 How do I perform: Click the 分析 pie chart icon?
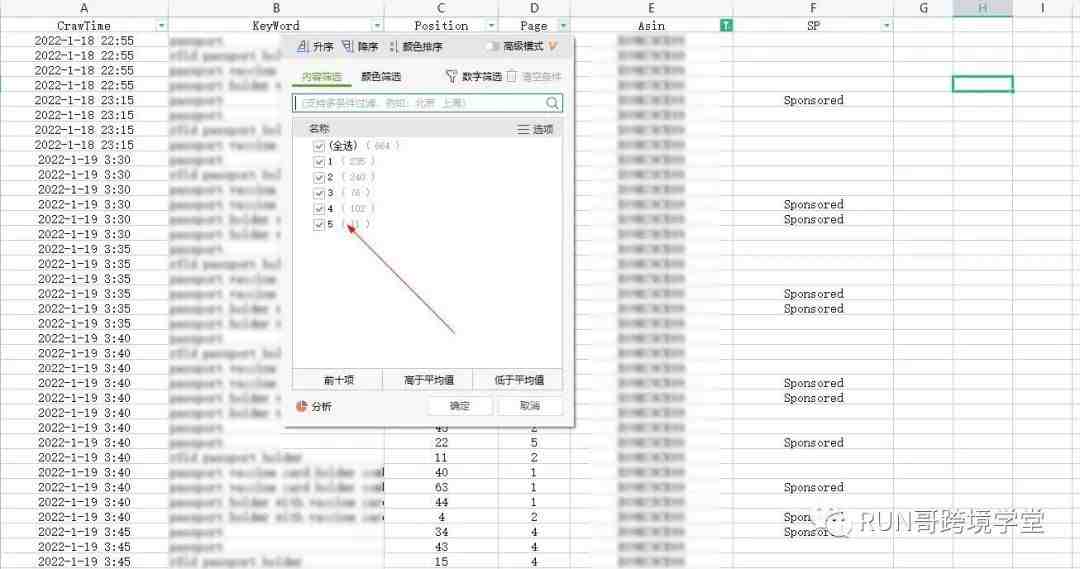pos(301,406)
